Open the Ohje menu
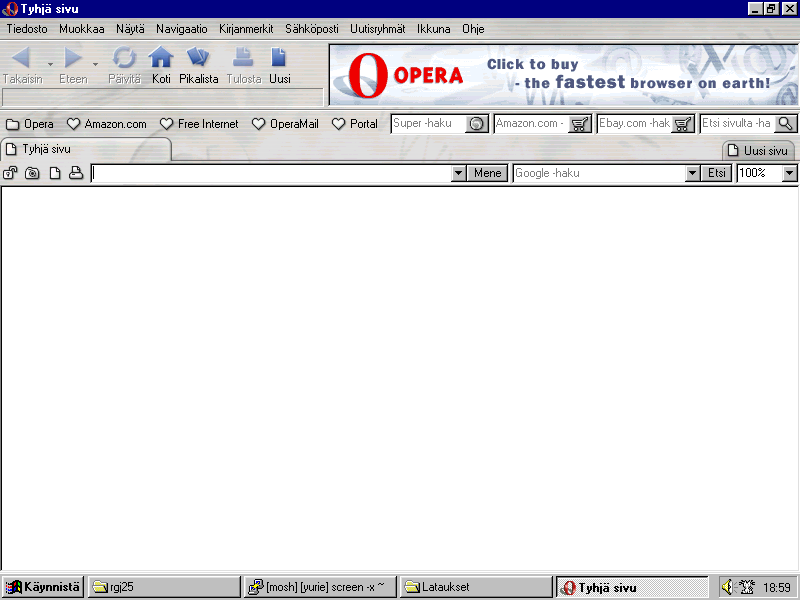The image size is (800, 600). (473, 29)
